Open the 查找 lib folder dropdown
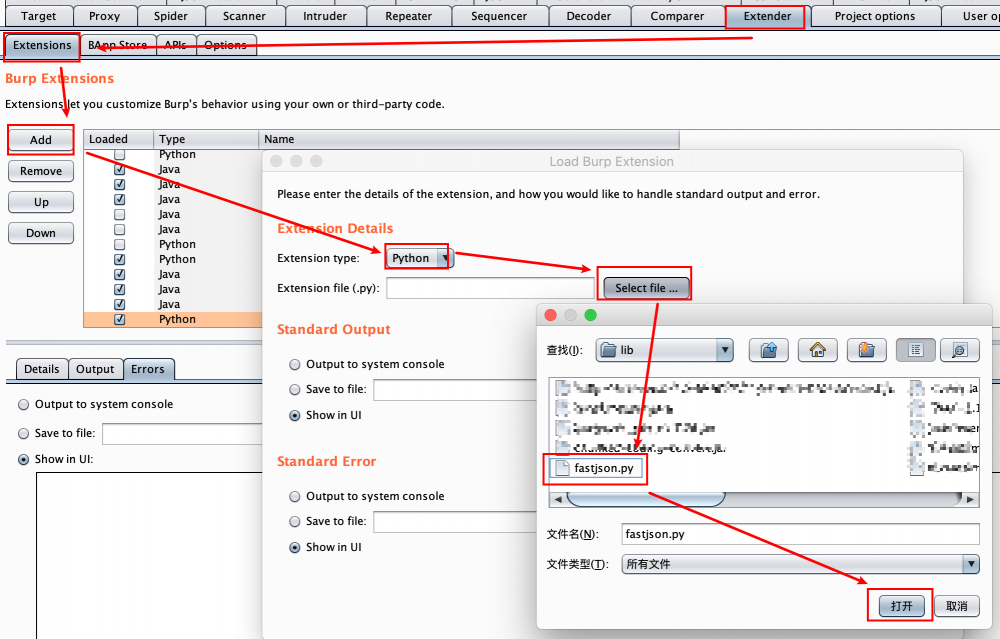 pyautogui.click(x=665, y=350)
